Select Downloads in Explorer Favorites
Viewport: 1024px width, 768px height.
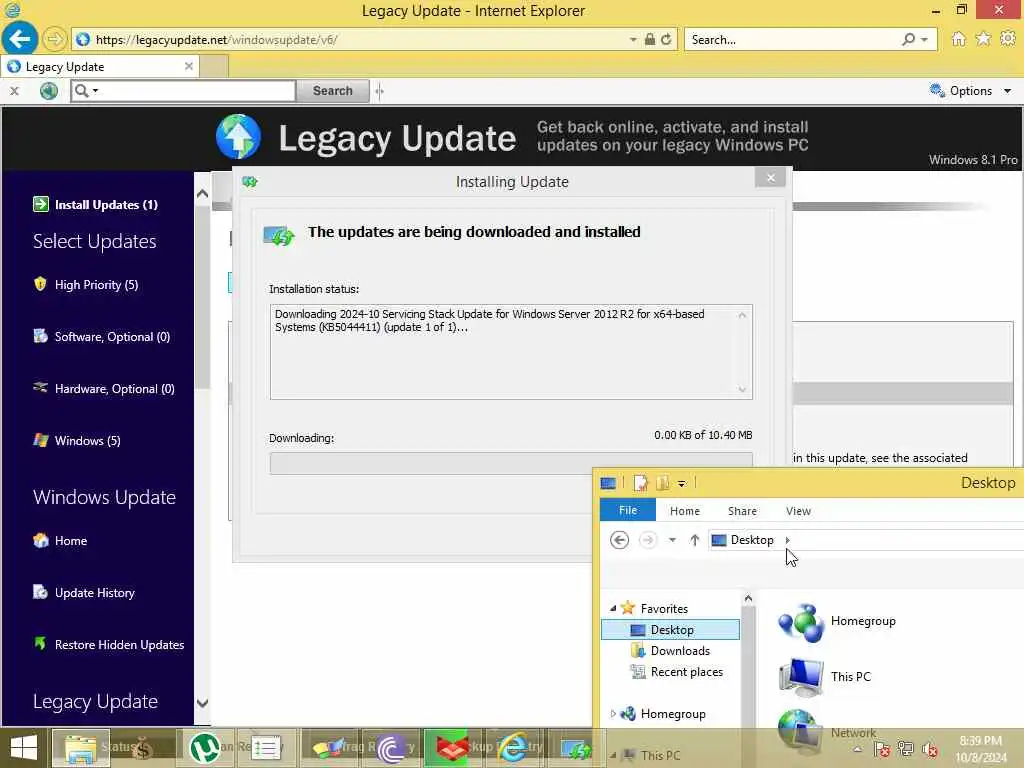pos(680,650)
